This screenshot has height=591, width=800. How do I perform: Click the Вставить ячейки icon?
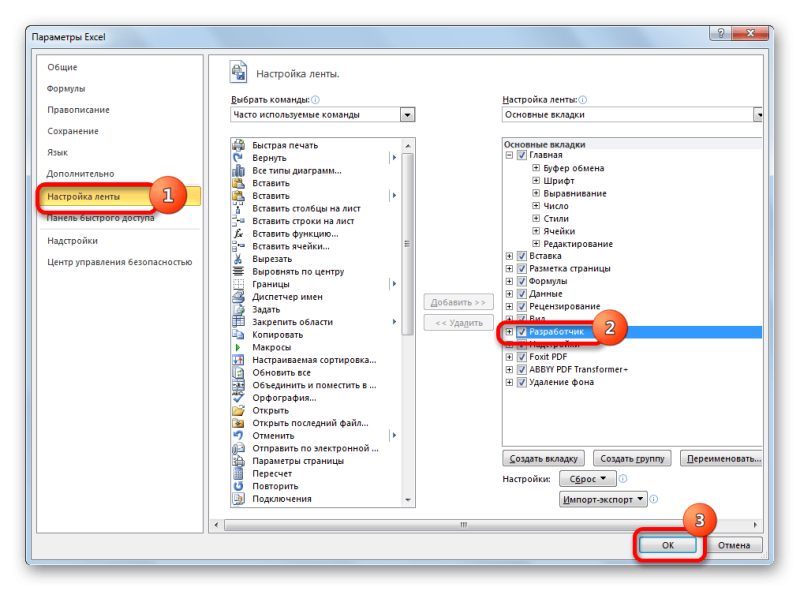238,246
